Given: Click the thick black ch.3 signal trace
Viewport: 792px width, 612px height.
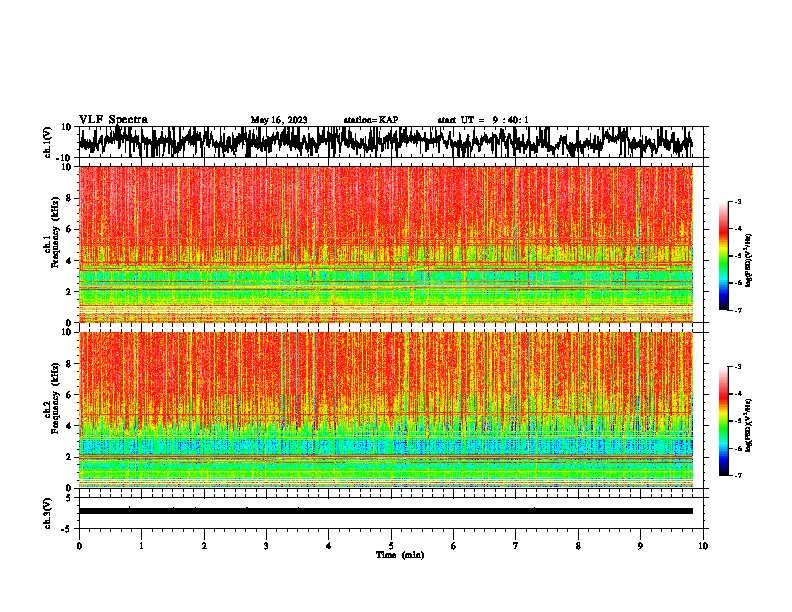Looking at the screenshot, I should (x=385, y=511).
